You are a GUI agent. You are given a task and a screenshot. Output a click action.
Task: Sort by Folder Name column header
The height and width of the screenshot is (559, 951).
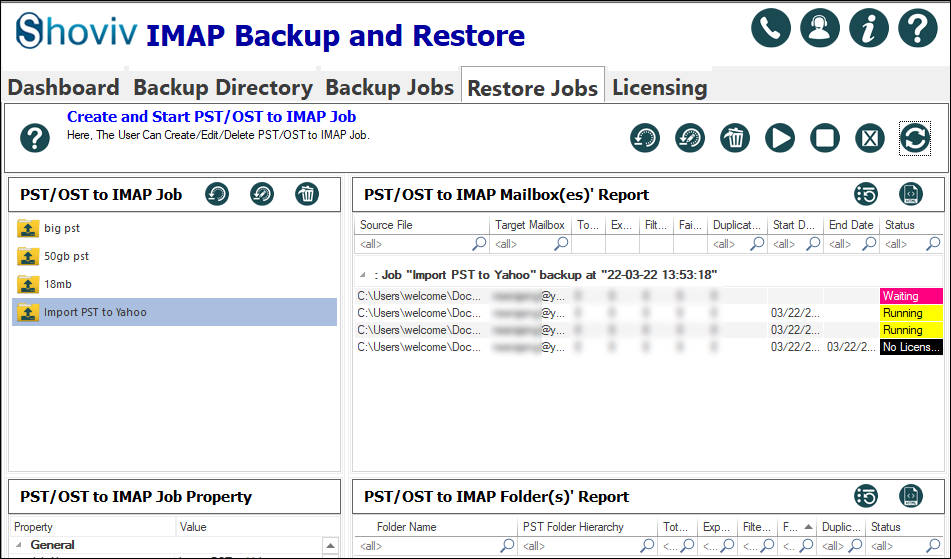click(x=435, y=527)
